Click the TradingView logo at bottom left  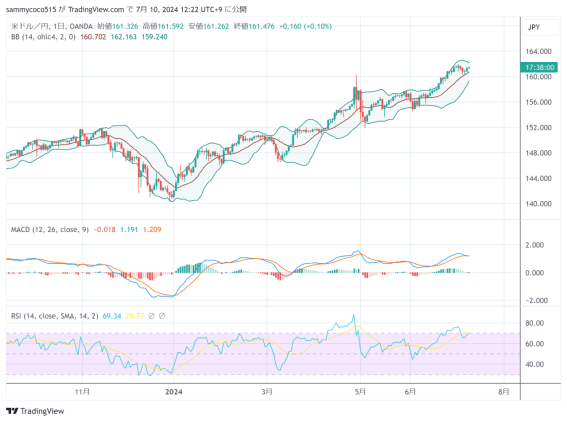[x=35, y=411]
